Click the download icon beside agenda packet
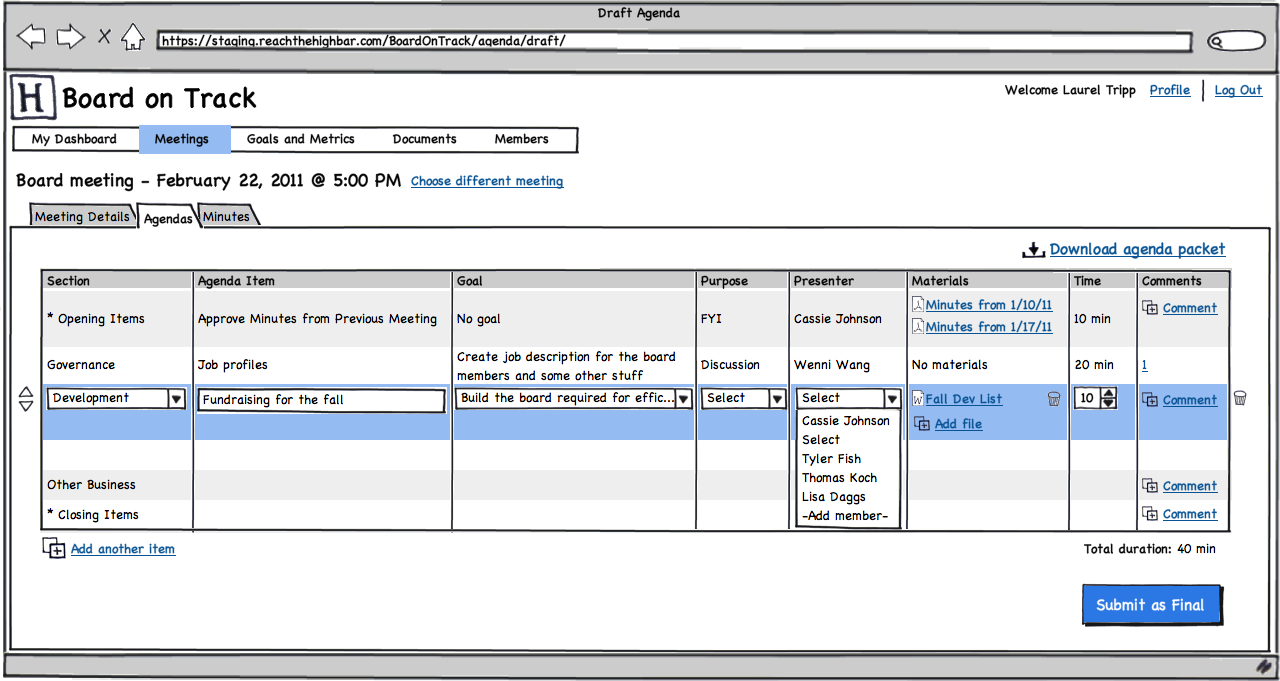 1033,250
